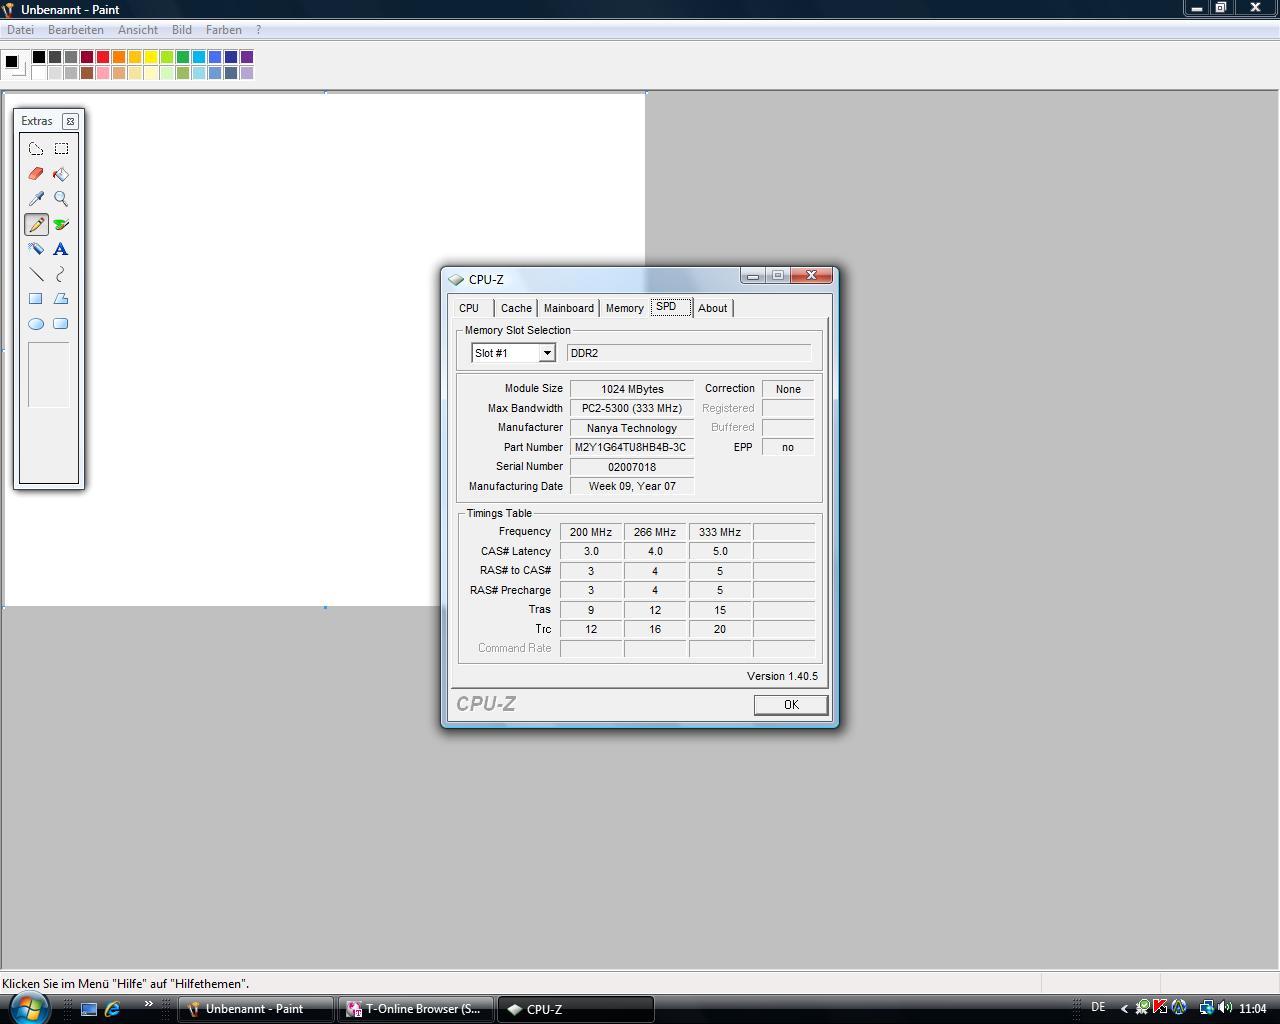Screen dimensions: 1280x1024
Task: Select the free-form selection tool in Paint
Action: 36,149
